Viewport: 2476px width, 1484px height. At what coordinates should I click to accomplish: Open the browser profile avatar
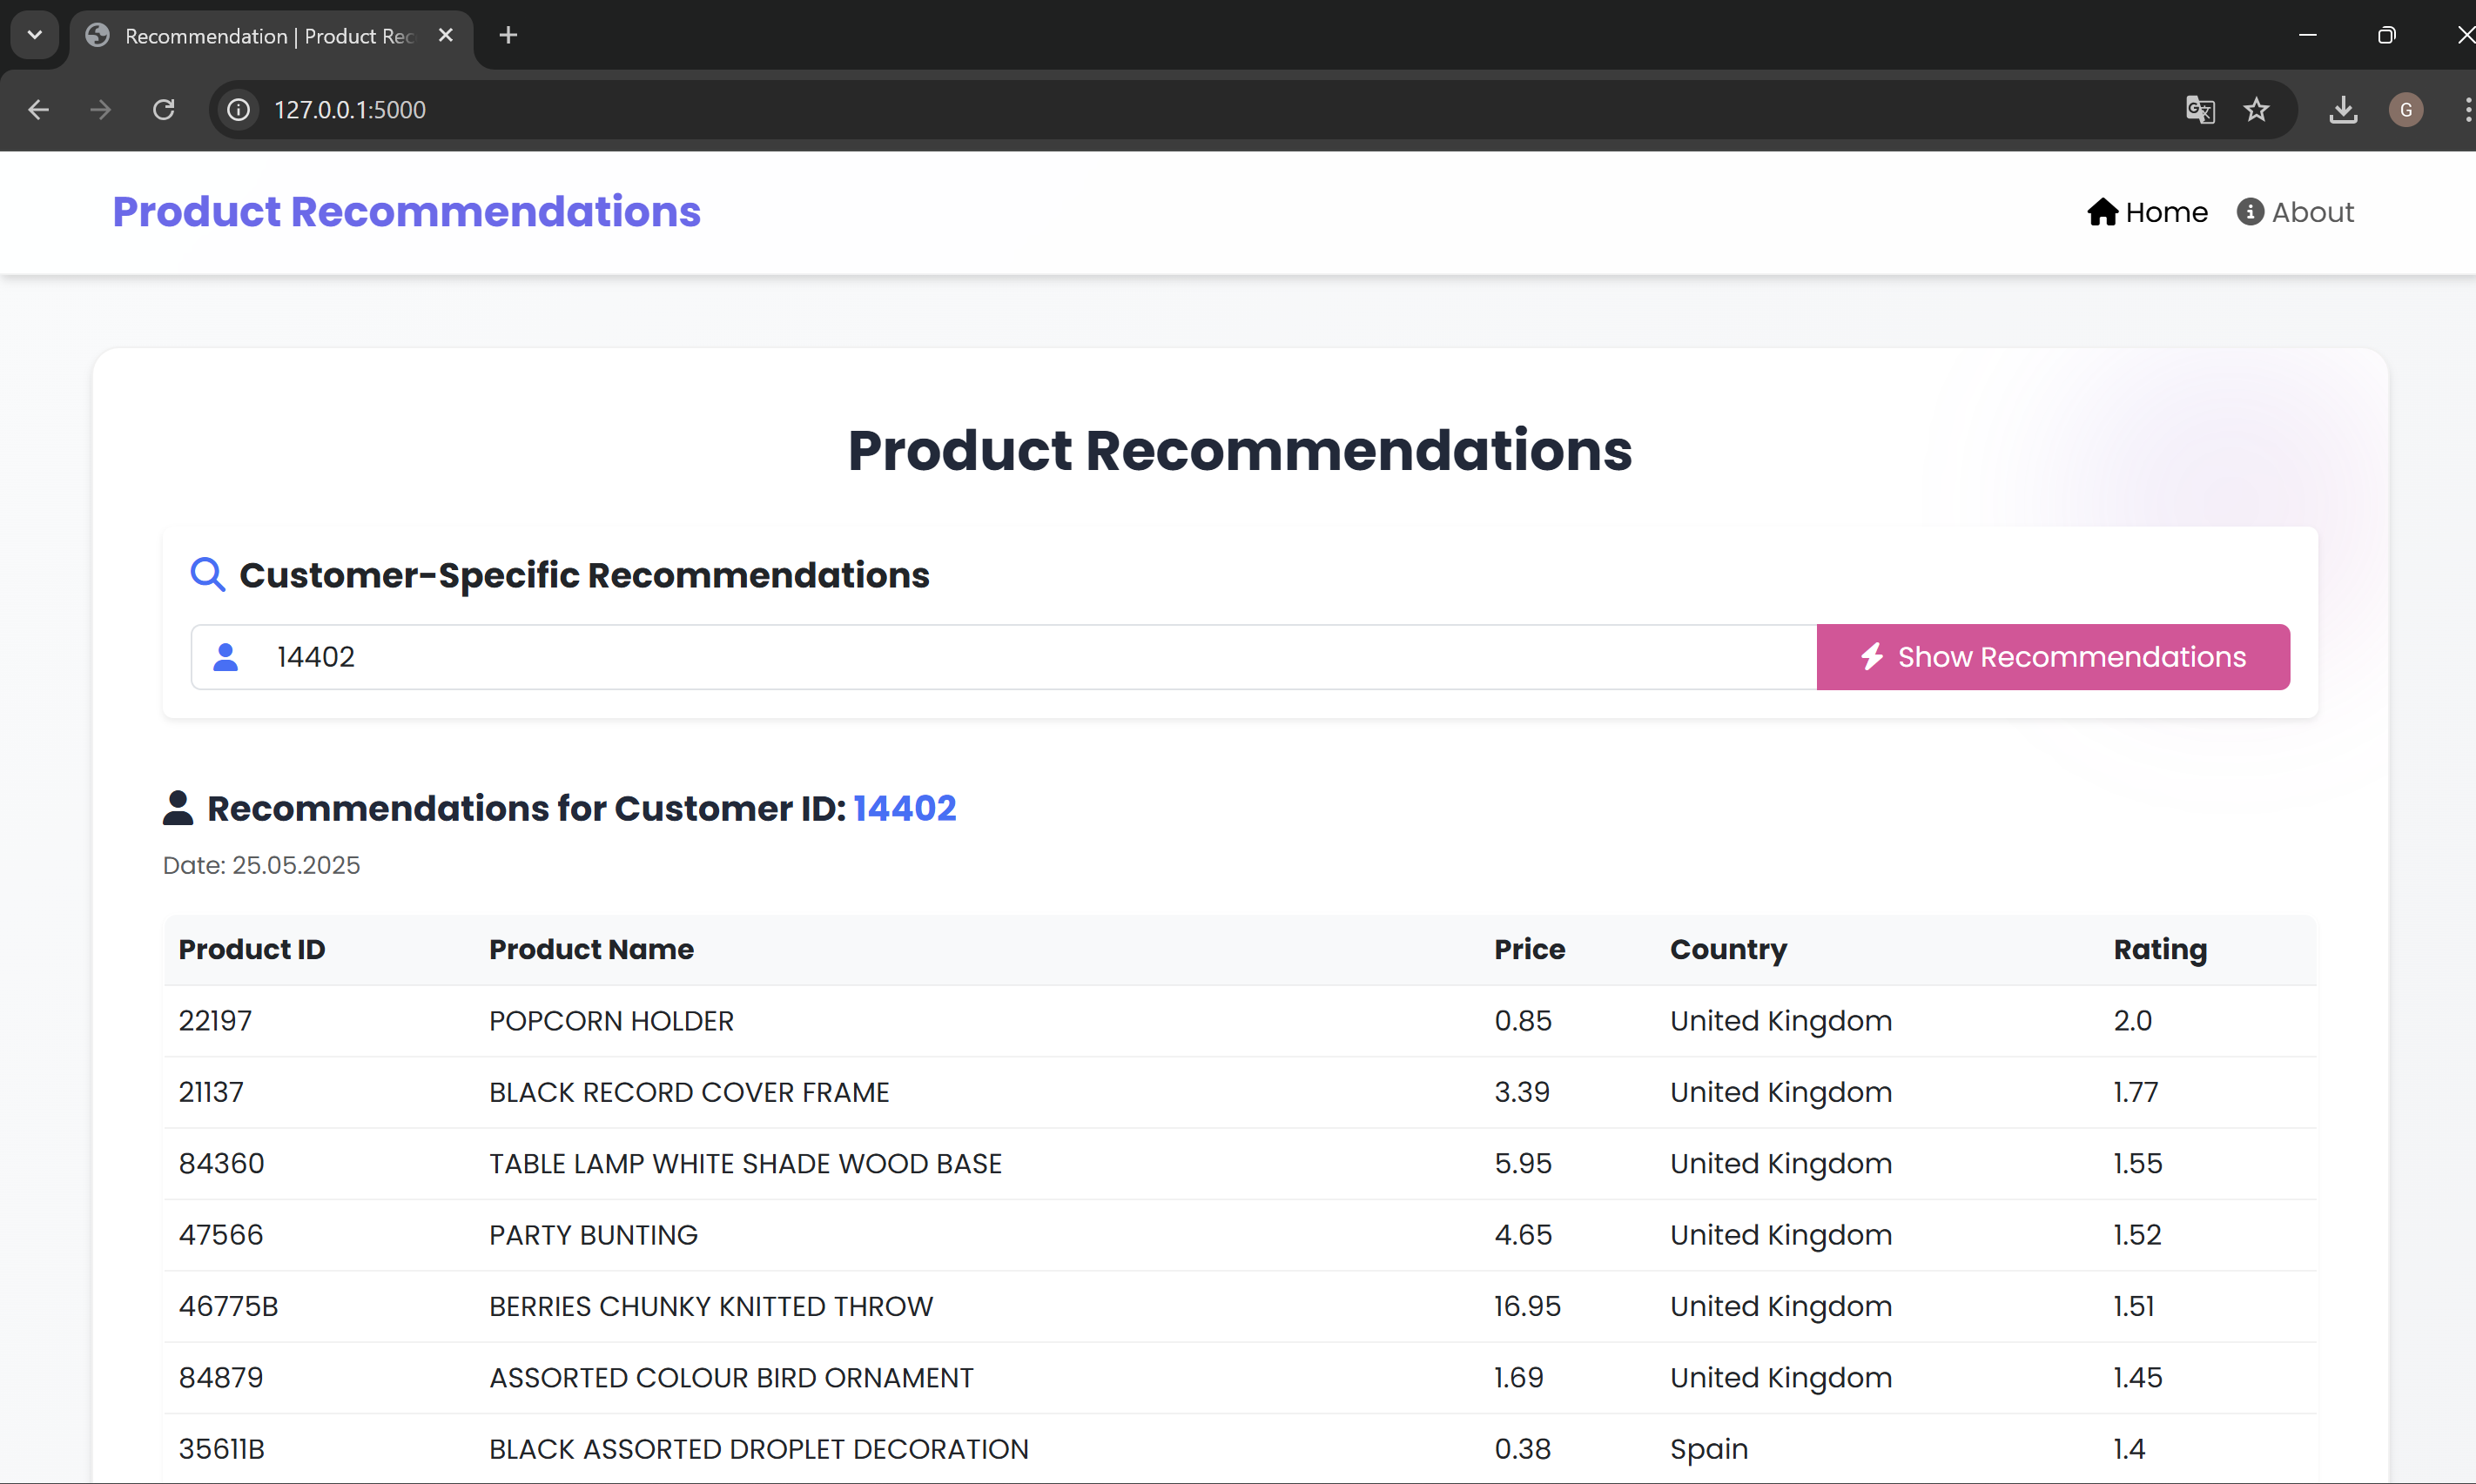pyautogui.click(x=2406, y=110)
